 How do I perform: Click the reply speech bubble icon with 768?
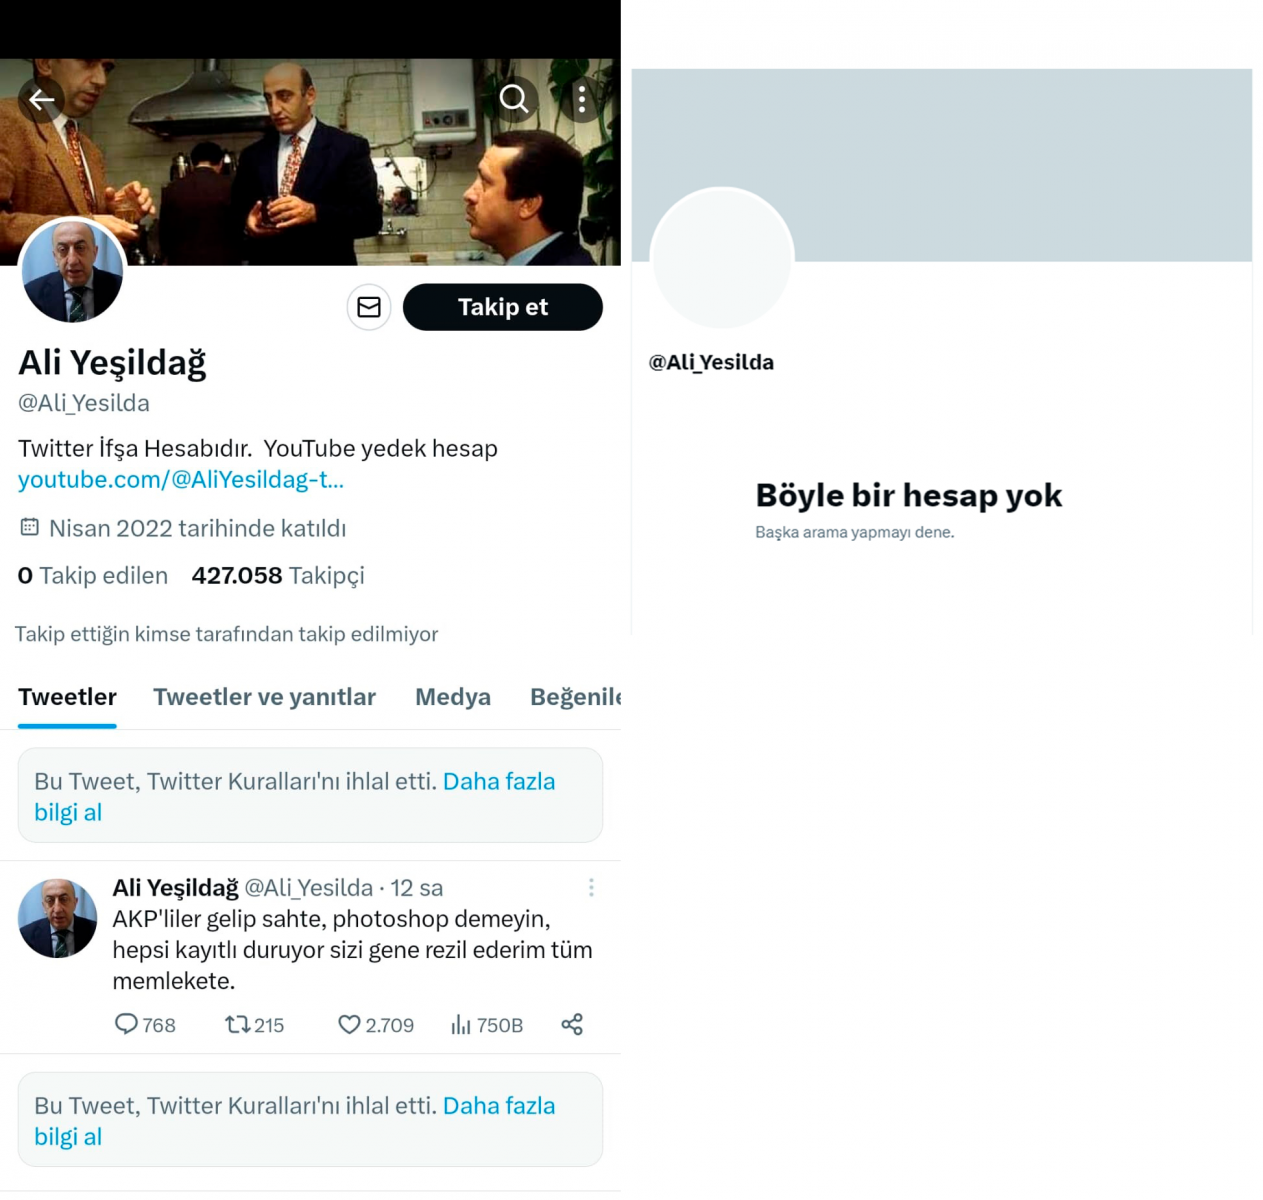pos(126,1024)
